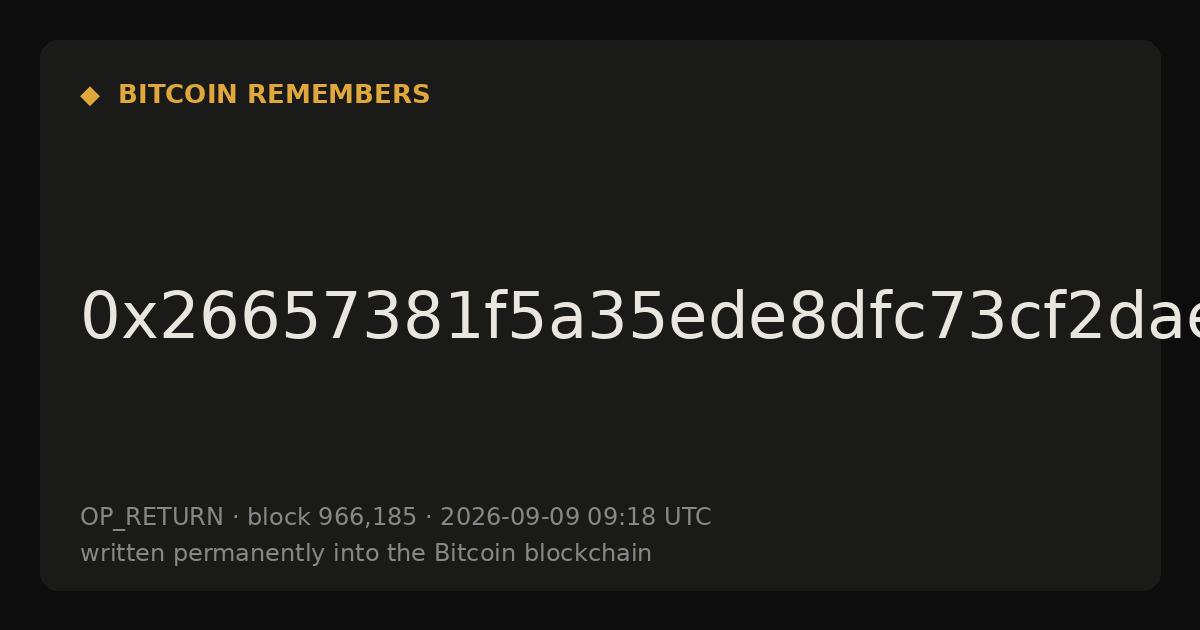Viewport: 1200px width, 630px height.
Task: Select the BITCOIN REMEMBERS heading
Action: click(x=274, y=95)
